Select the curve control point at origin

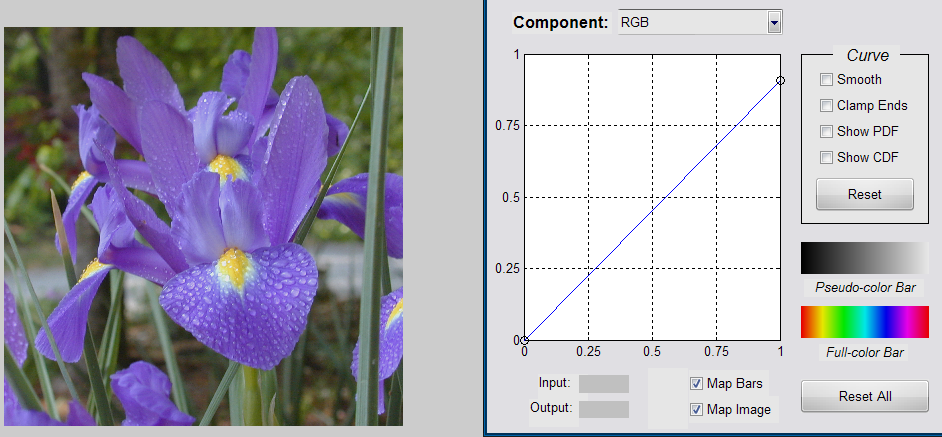click(x=524, y=340)
